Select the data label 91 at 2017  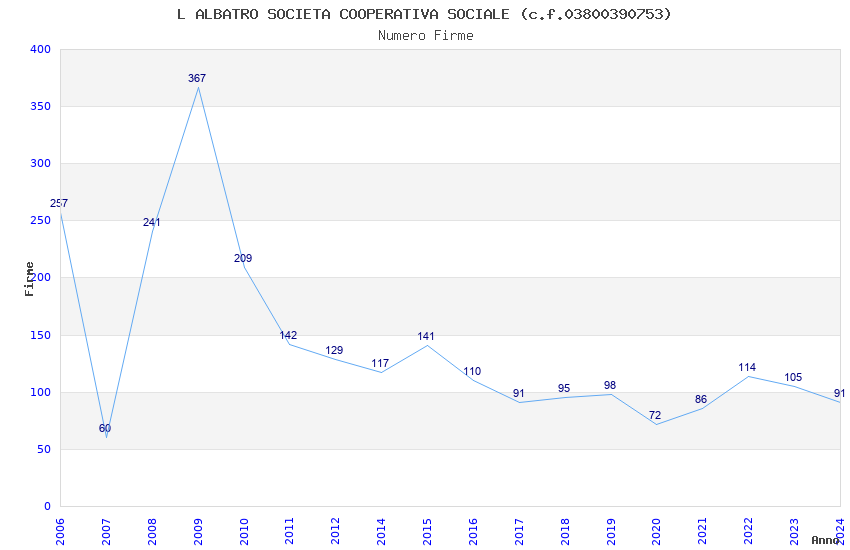pos(518,393)
